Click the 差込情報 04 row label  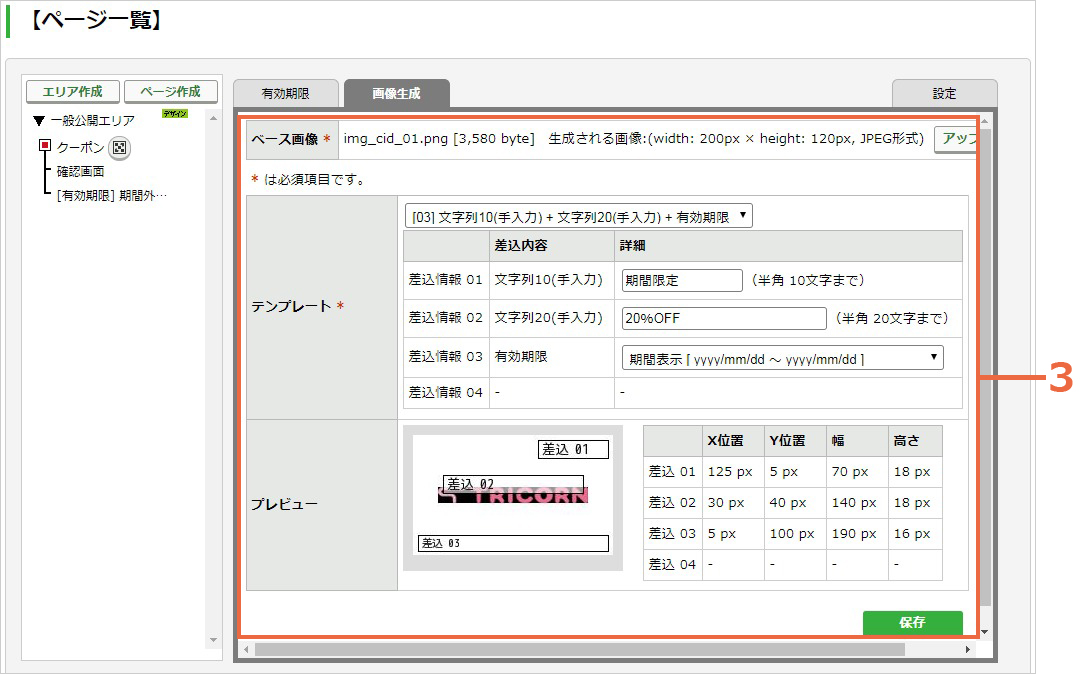click(445, 392)
